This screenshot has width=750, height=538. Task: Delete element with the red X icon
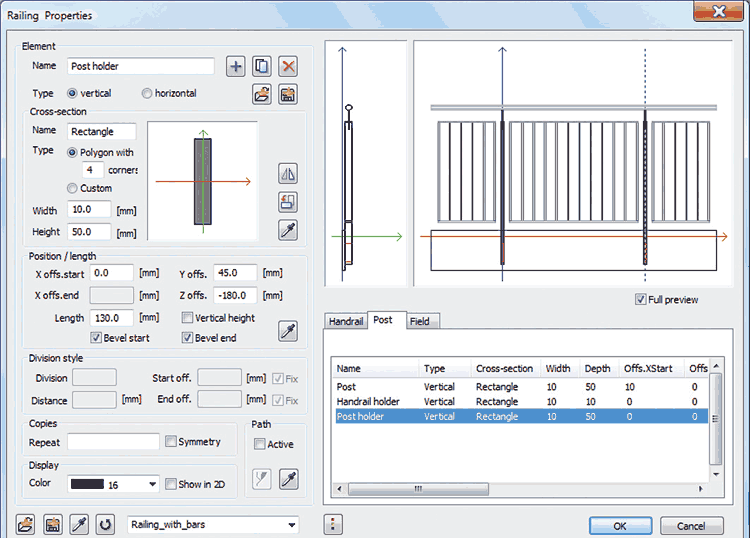(x=288, y=67)
